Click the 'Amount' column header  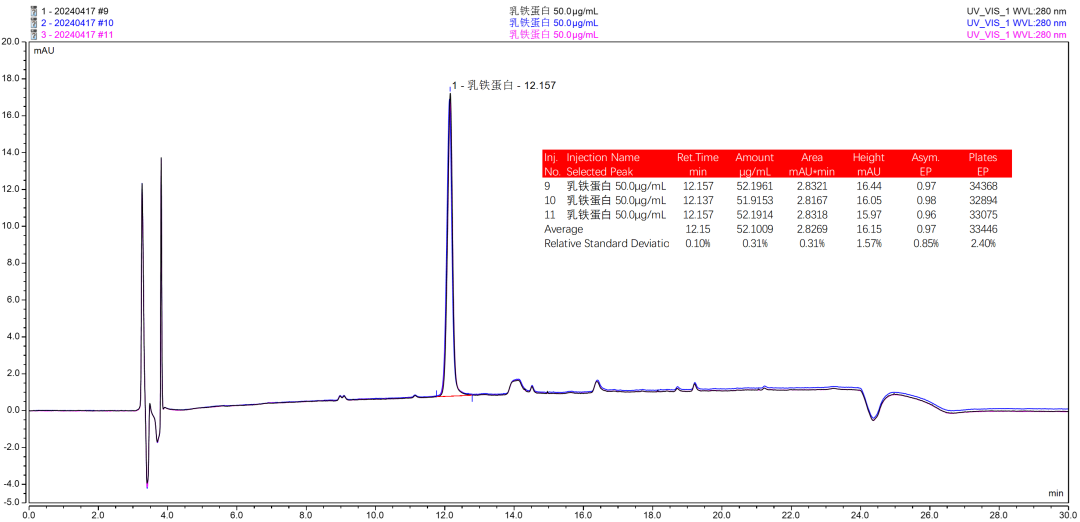click(754, 157)
